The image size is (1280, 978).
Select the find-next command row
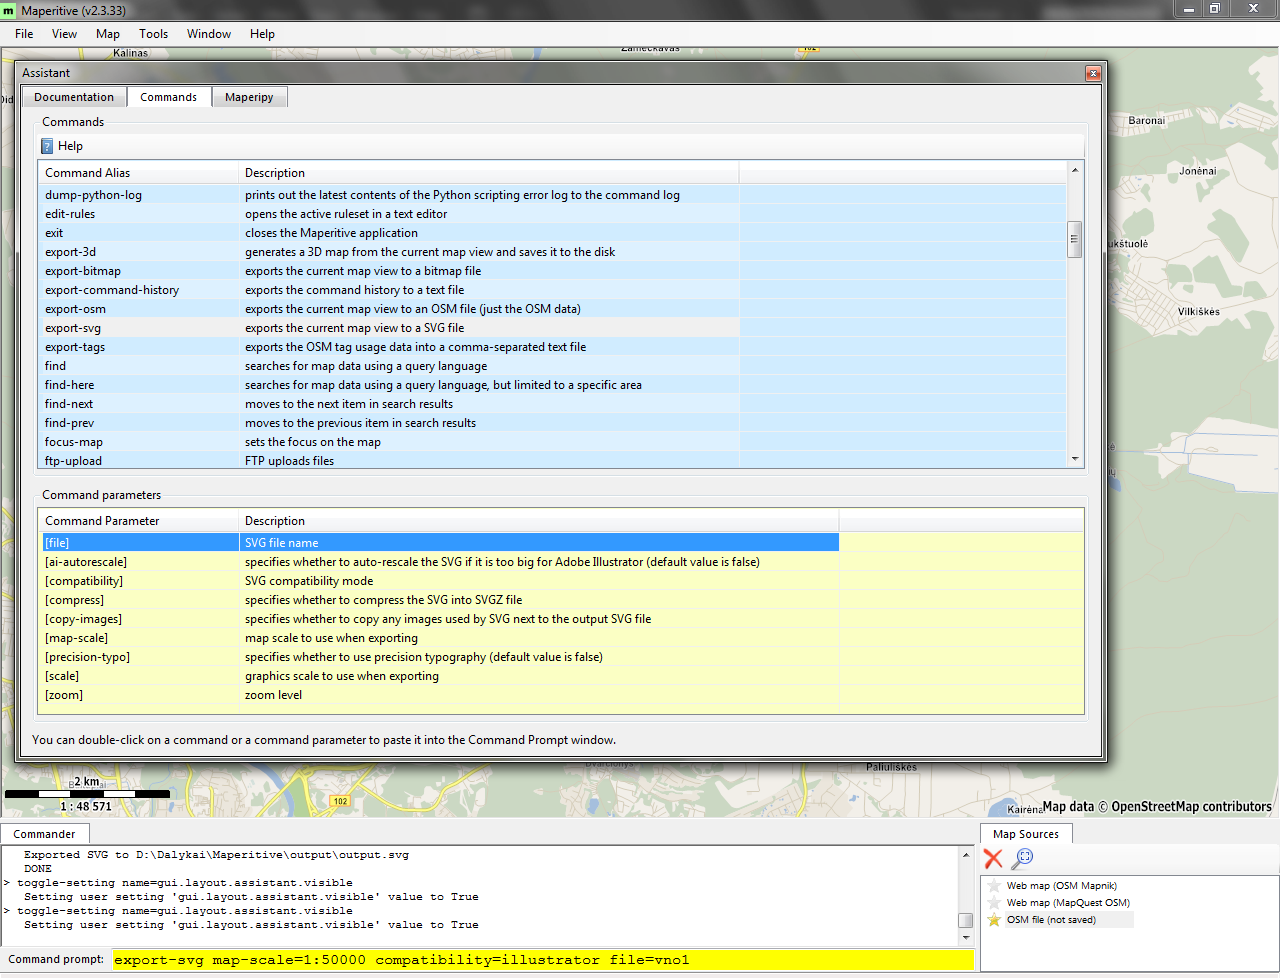tap(552, 404)
